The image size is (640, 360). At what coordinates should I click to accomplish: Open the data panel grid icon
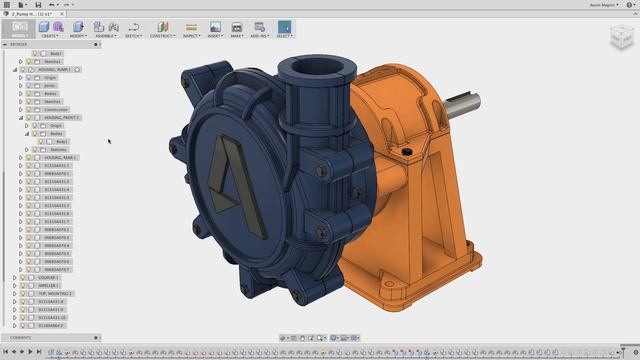click(x=7, y=5)
